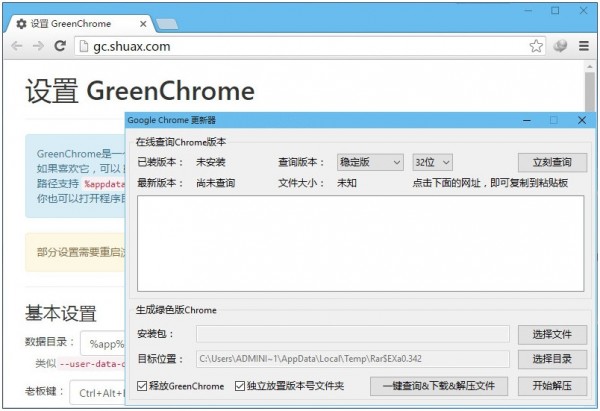Click the browser back arrow
Image resolution: width=600 pixels, height=411 pixels.
click(17, 46)
